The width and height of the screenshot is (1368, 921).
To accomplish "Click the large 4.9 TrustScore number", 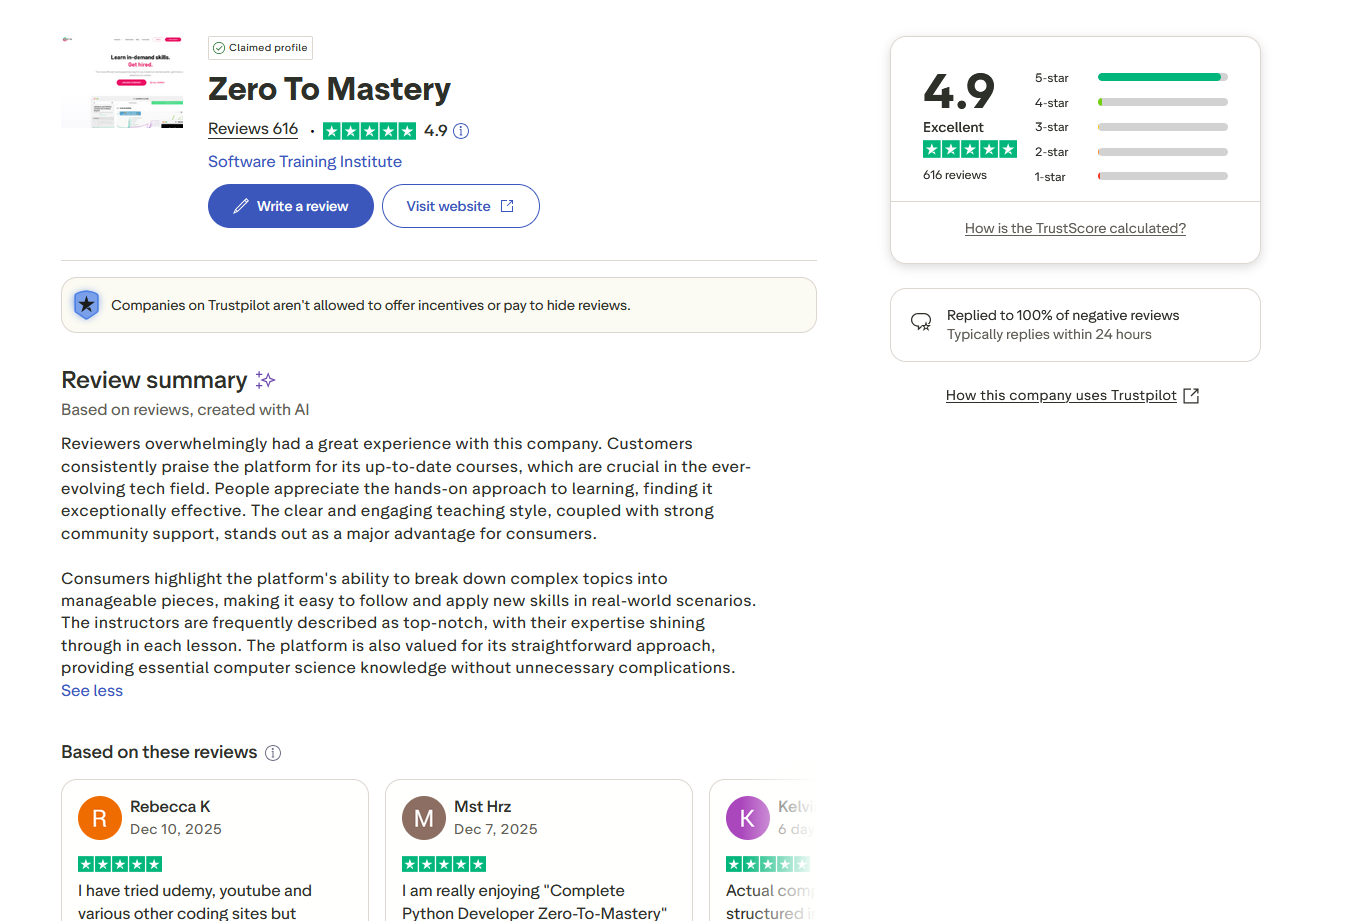I will [x=959, y=92].
